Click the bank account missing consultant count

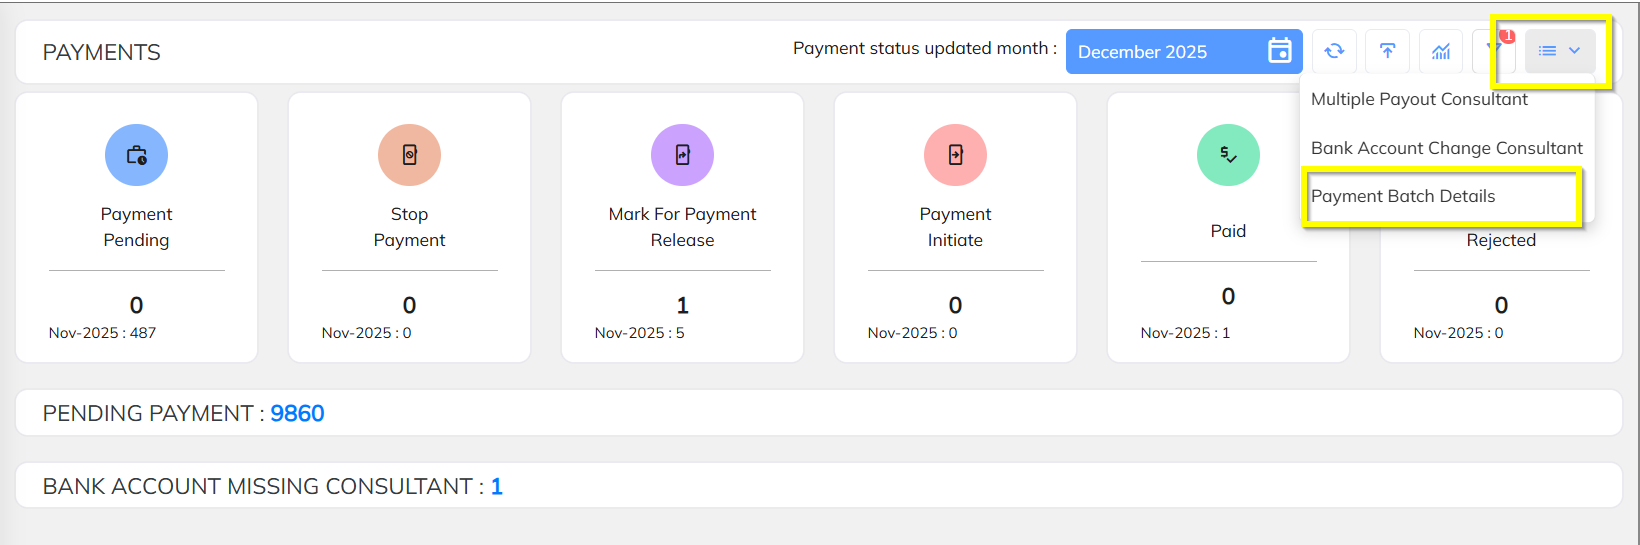pyautogui.click(x=496, y=486)
